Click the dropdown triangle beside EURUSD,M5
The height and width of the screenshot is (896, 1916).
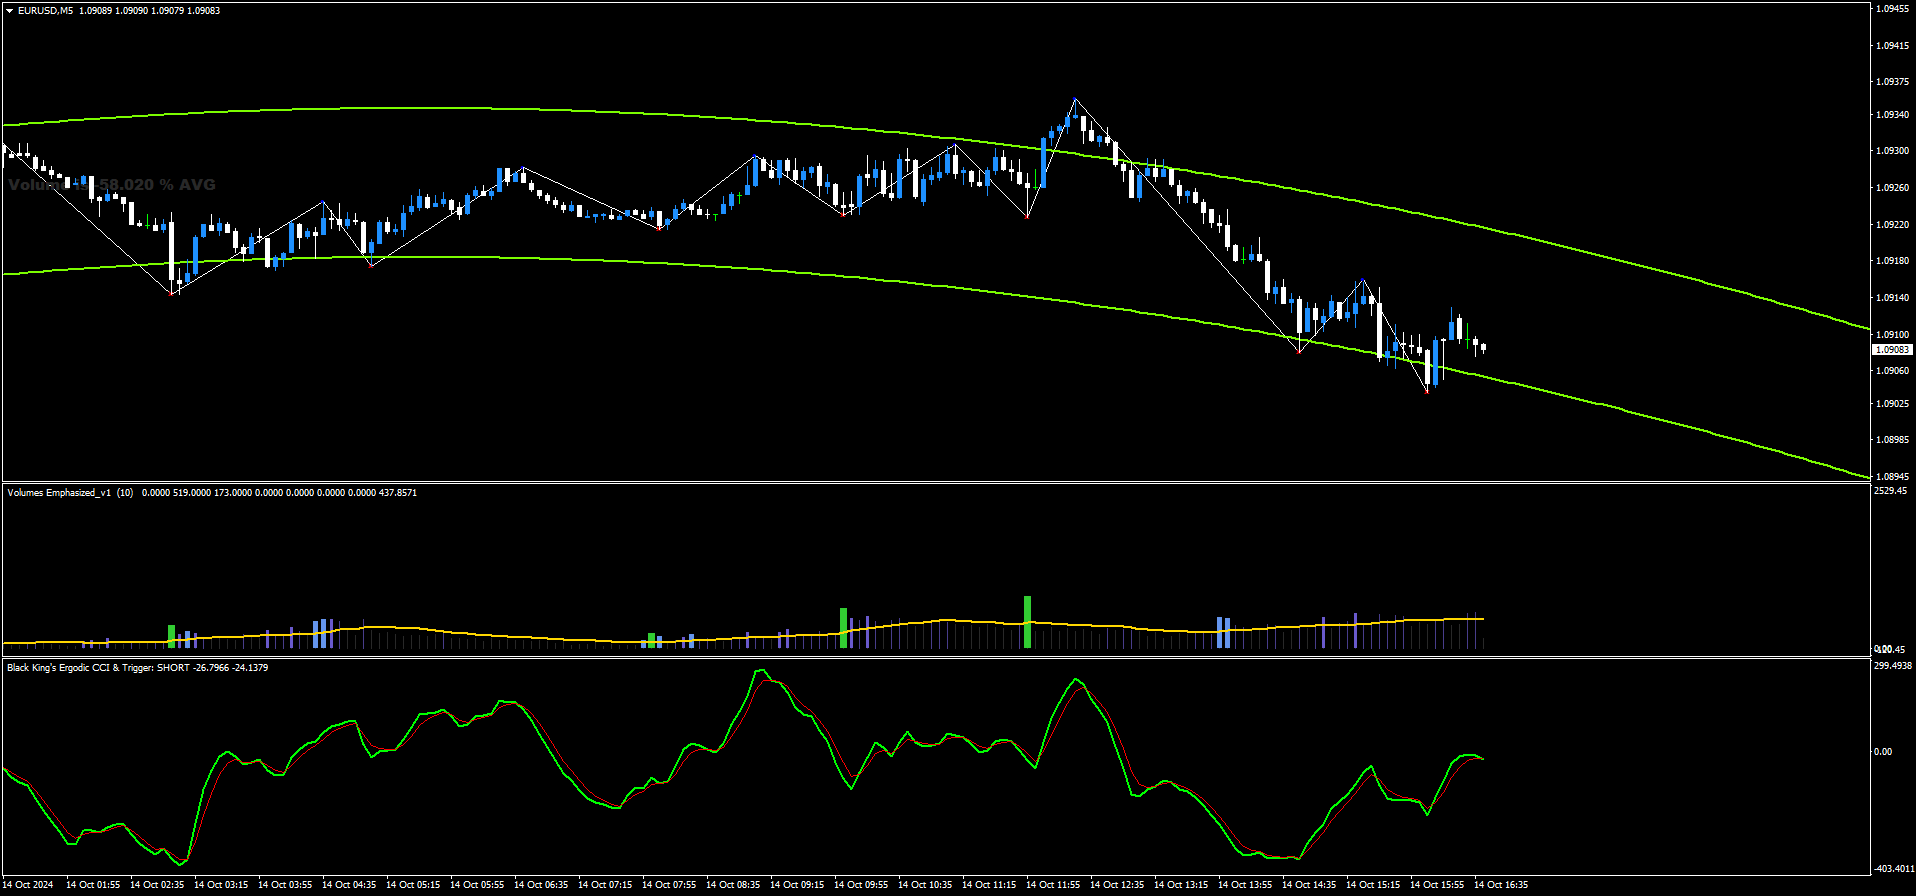tap(10, 11)
